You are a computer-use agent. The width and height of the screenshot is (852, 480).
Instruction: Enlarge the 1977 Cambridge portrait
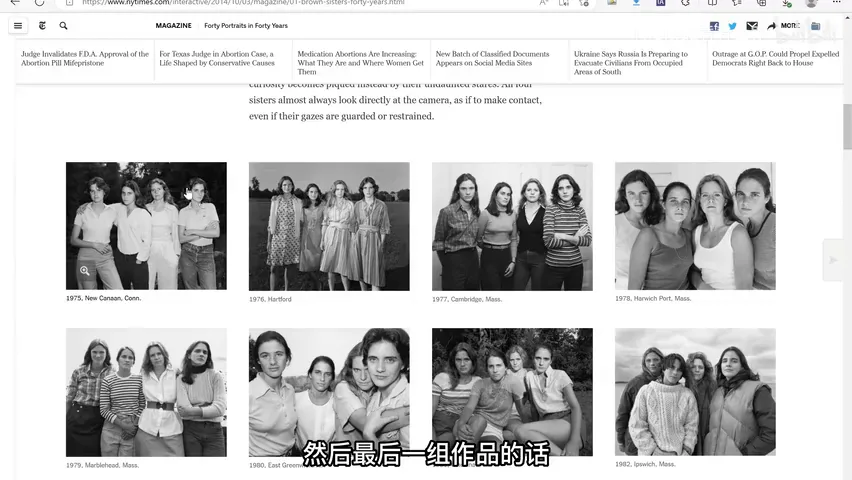(512, 226)
